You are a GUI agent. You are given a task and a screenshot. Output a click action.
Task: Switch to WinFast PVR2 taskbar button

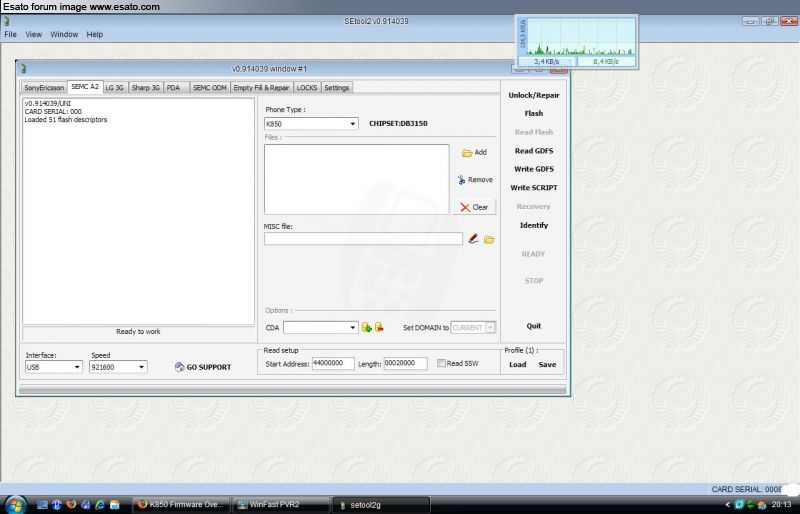tap(280, 505)
